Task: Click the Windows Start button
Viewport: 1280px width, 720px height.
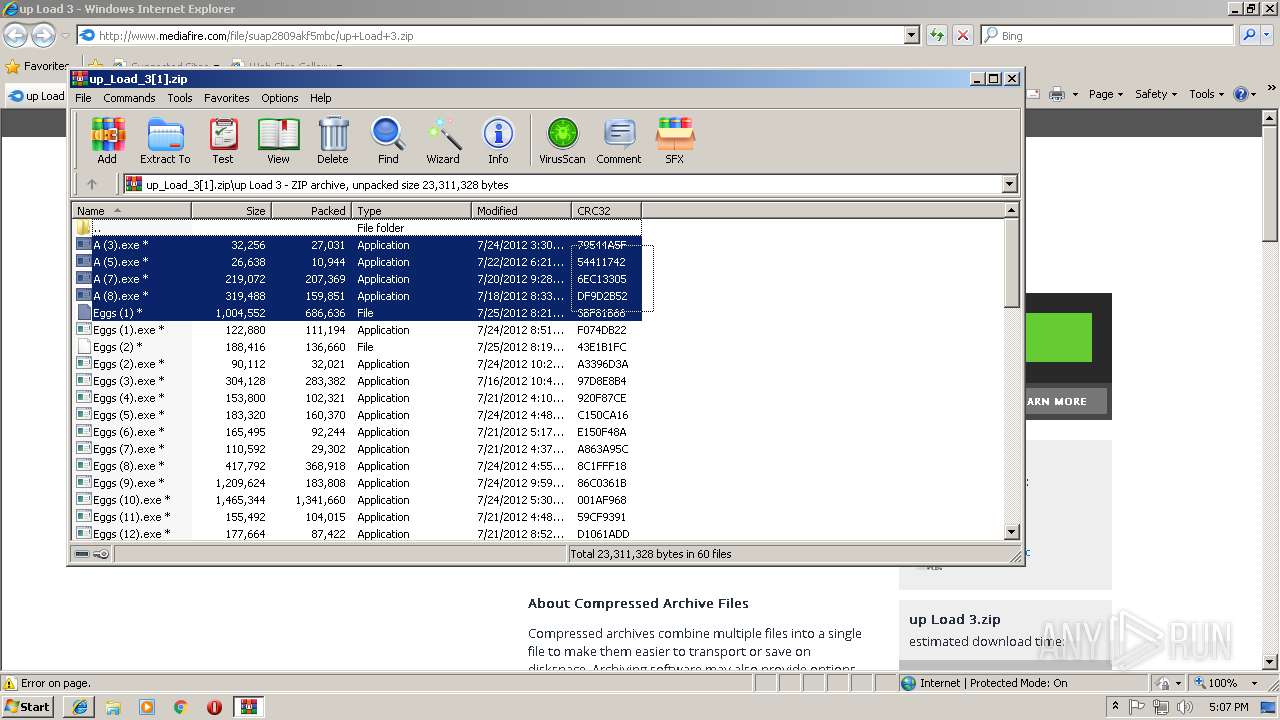Action: coord(29,707)
